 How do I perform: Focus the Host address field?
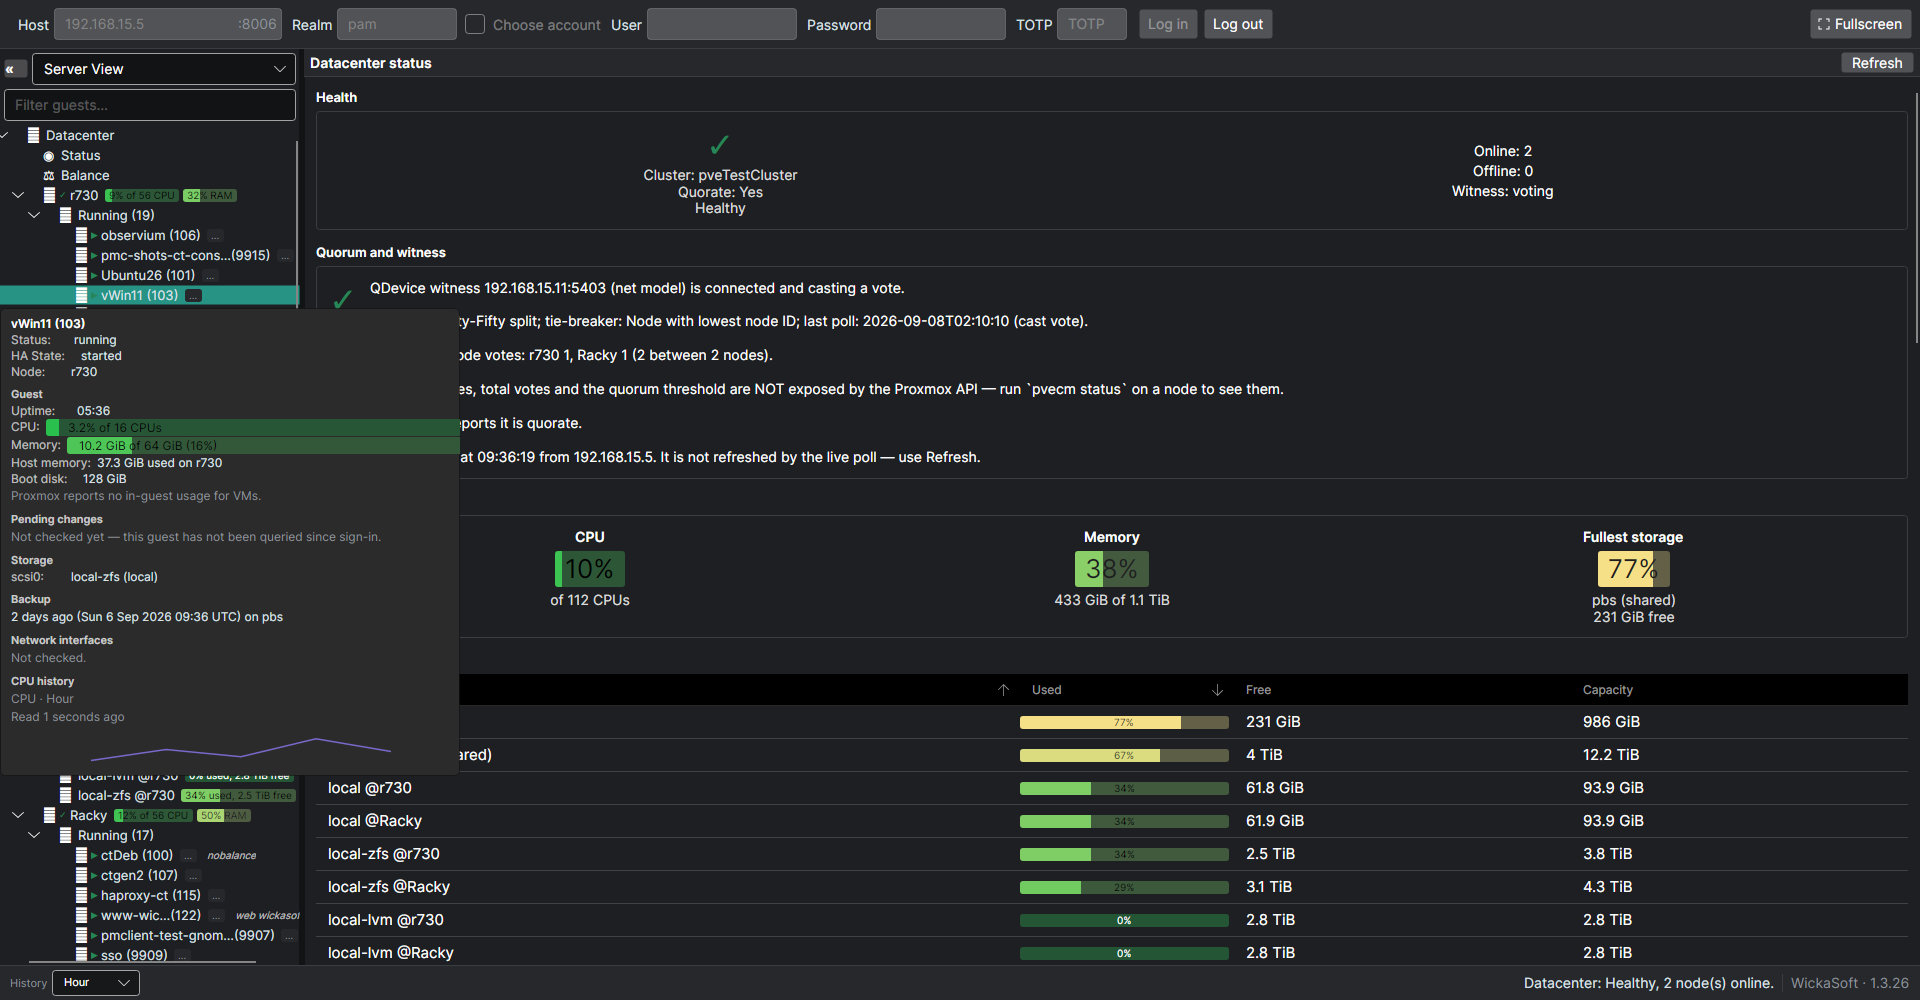pos(167,24)
